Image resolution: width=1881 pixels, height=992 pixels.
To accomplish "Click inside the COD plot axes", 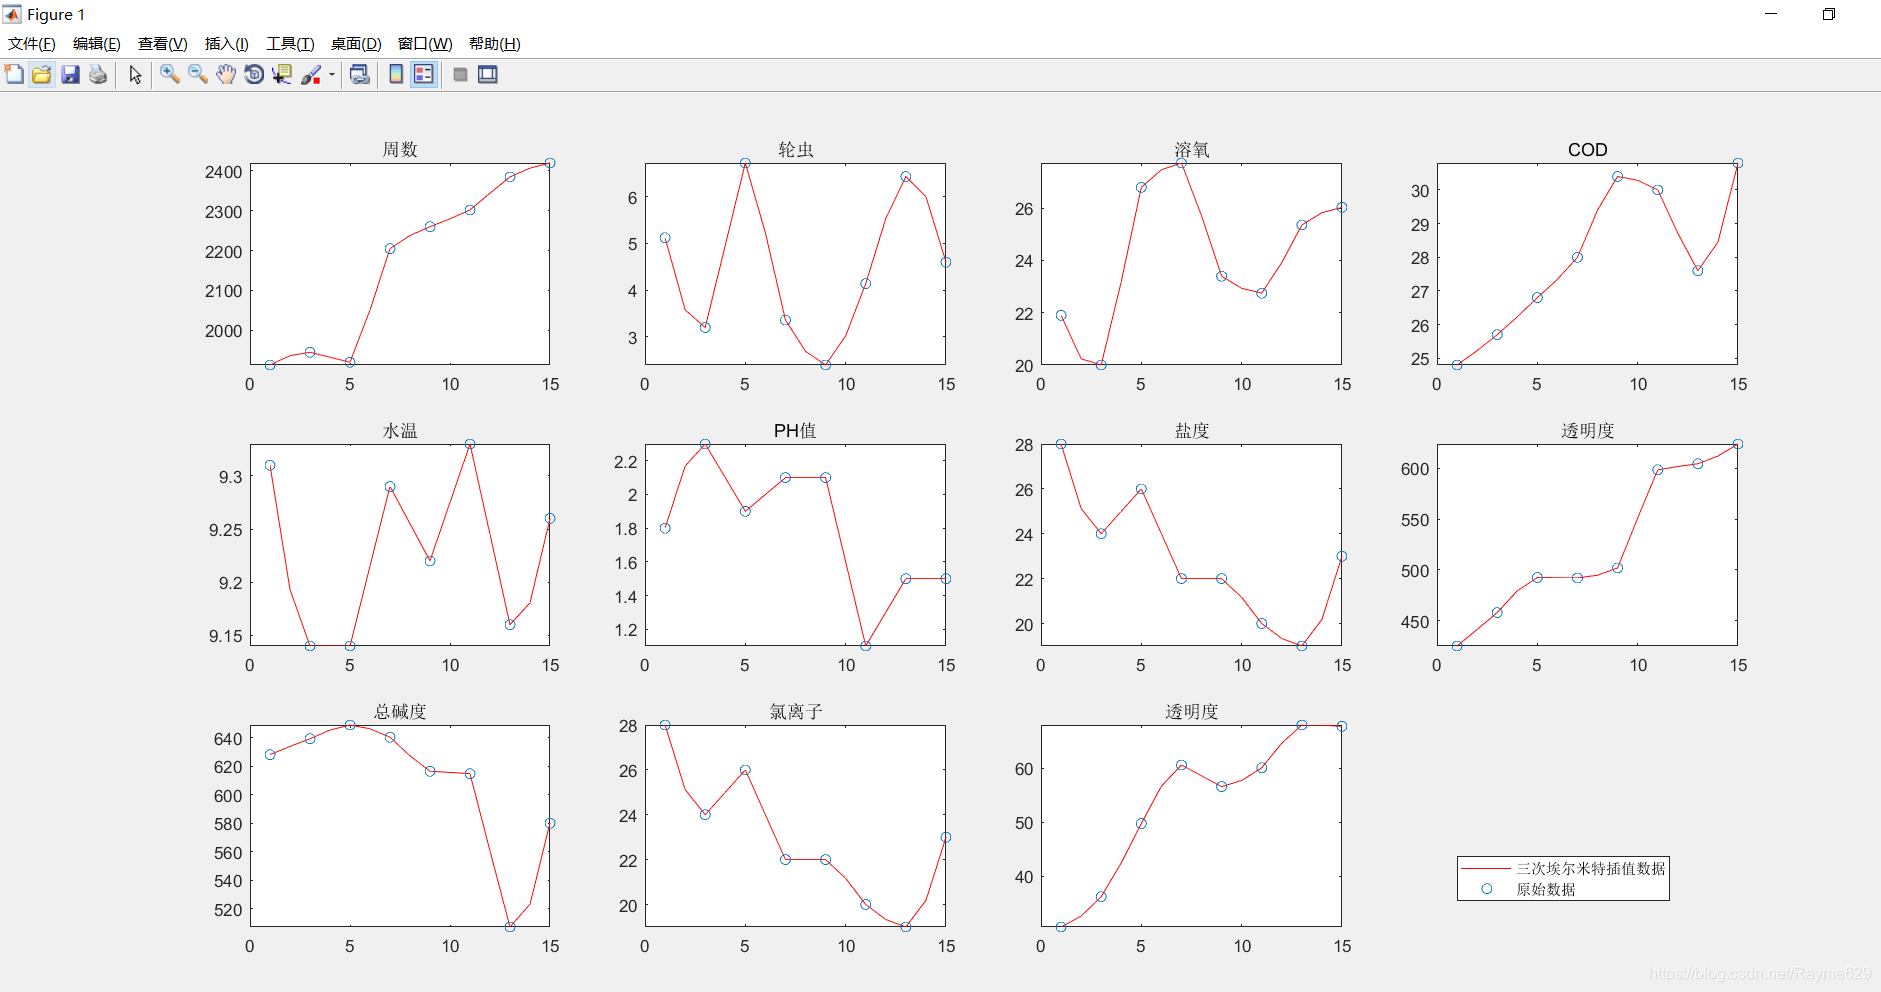I will (1587, 264).
